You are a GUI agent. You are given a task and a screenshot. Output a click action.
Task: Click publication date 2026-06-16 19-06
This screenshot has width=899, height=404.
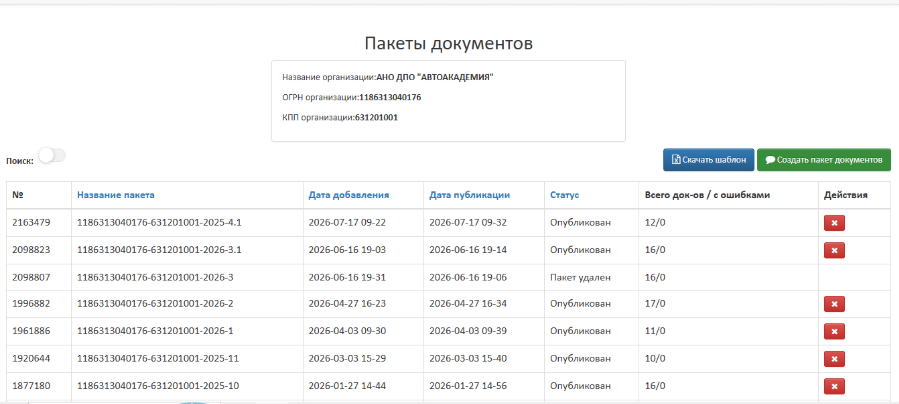pos(468,277)
